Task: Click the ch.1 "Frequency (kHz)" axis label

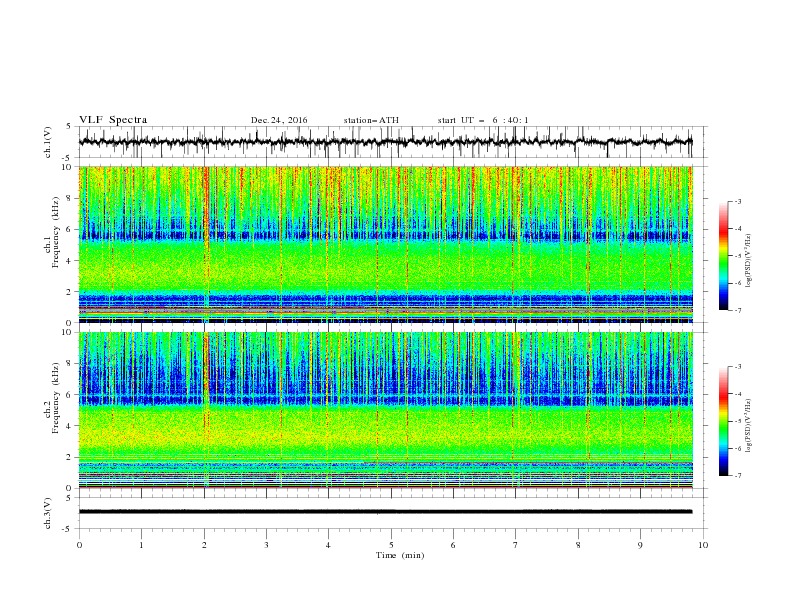Action: [x=56, y=230]
